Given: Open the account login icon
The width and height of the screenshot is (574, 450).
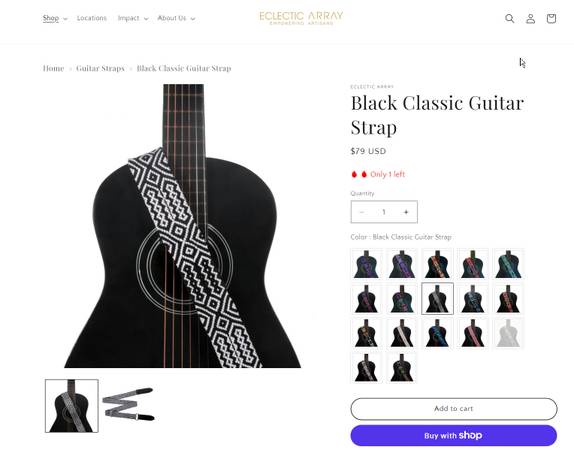Looking at the screenshot, I should [x=530, y=18].
